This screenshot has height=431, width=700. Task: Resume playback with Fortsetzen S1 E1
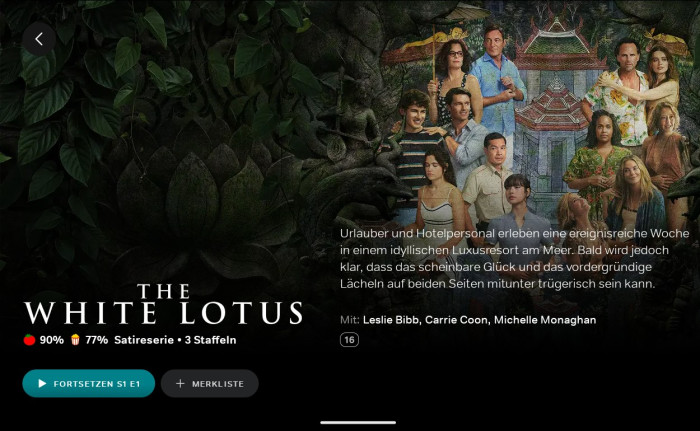pos(89,384)
